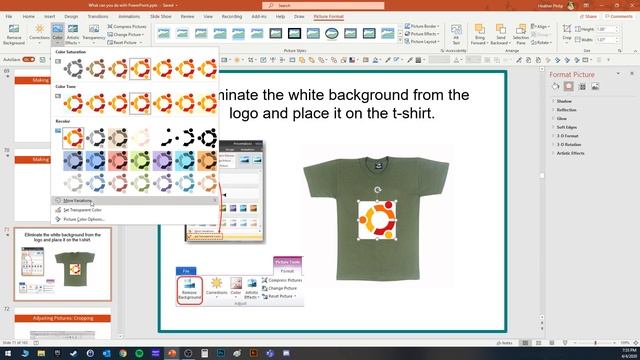
Task: Open the Align dropdown
Action: click(541, 27)
